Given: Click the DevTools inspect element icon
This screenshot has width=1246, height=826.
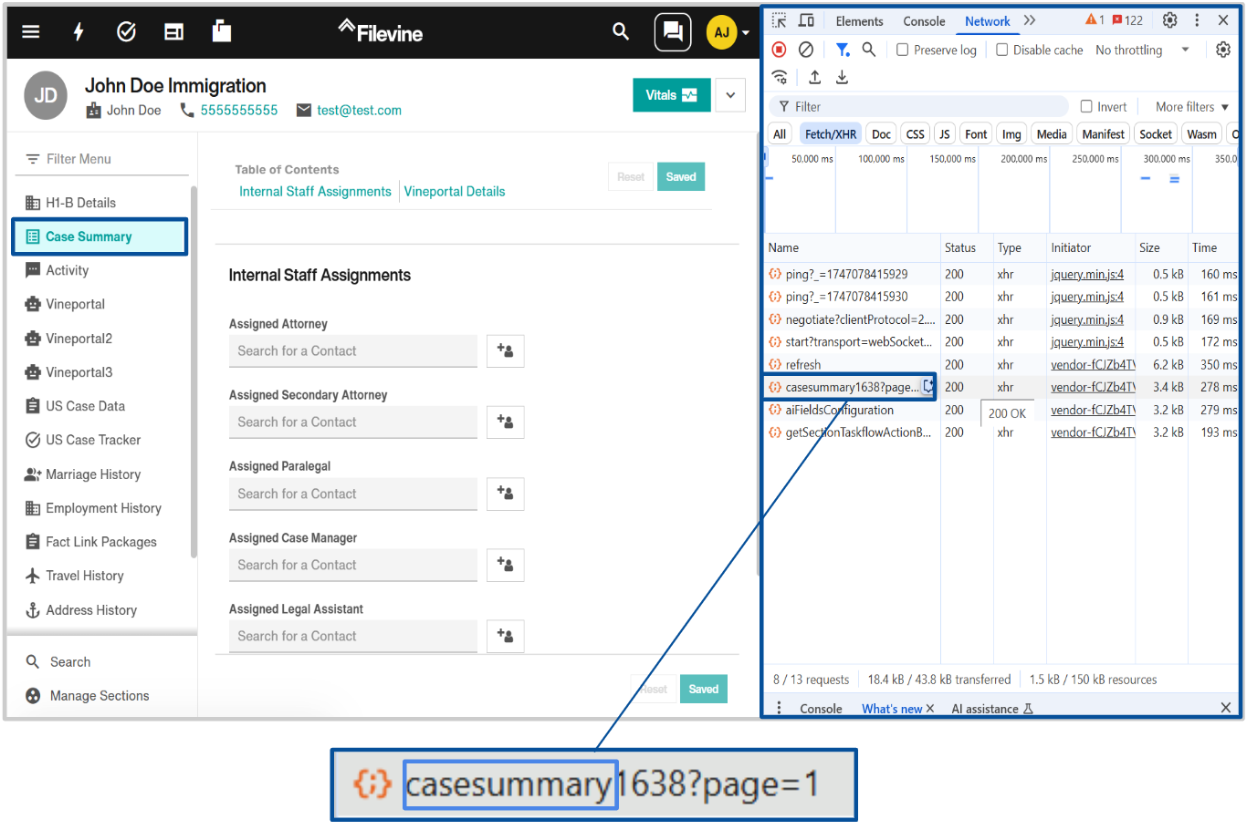Looking at the screenshot, I should (x=780, y=21).
